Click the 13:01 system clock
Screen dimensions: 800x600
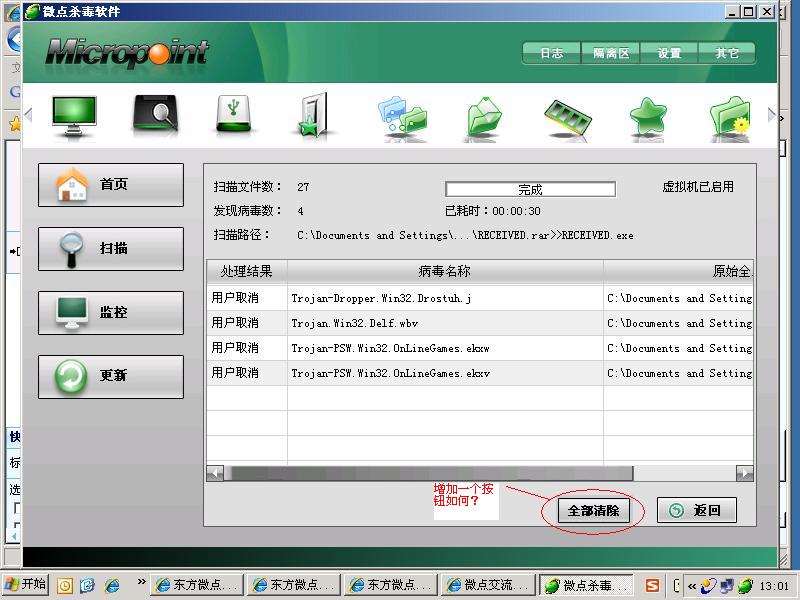click(x=773, y=586)
